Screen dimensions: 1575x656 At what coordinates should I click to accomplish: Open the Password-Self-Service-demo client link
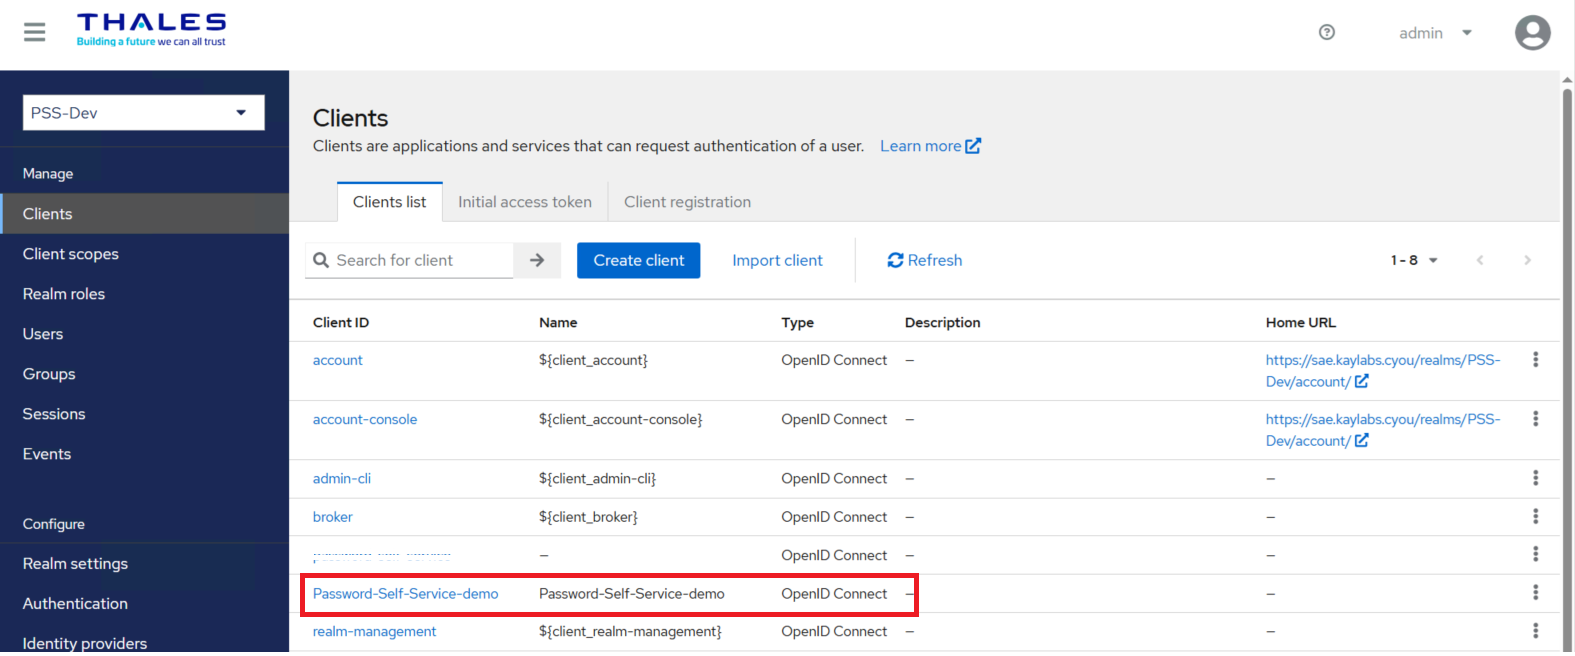(405, 594)
